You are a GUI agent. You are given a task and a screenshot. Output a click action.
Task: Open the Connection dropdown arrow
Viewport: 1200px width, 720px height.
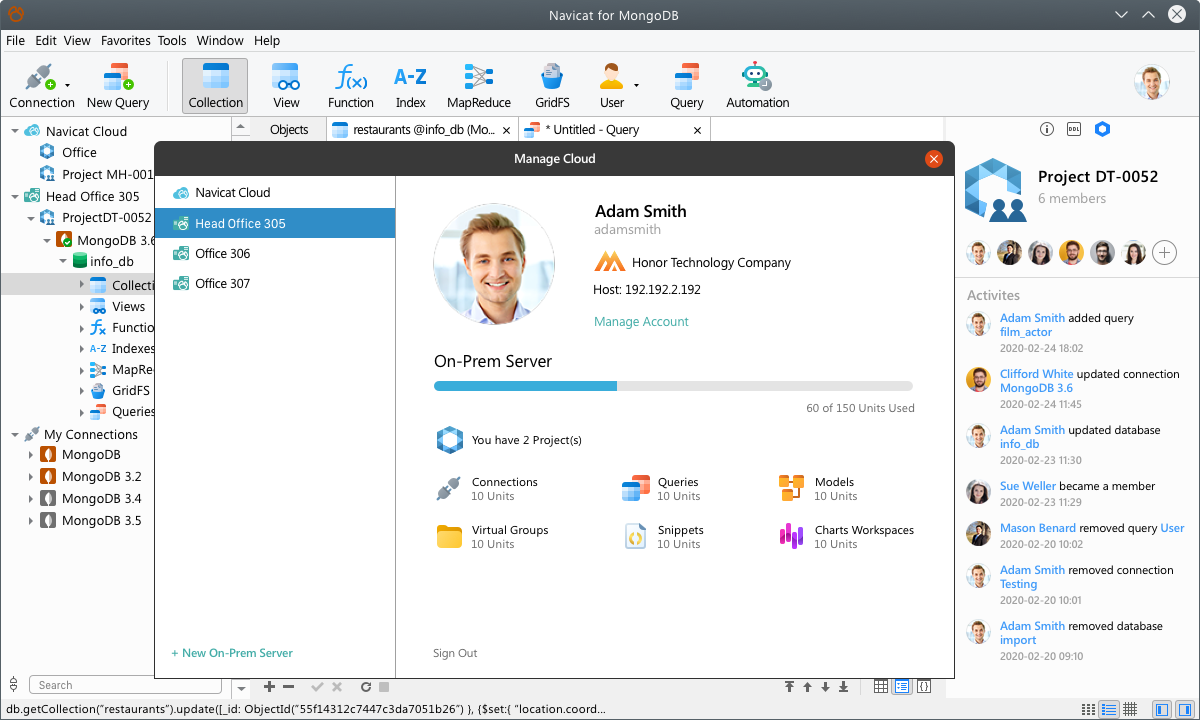point(67,86)
